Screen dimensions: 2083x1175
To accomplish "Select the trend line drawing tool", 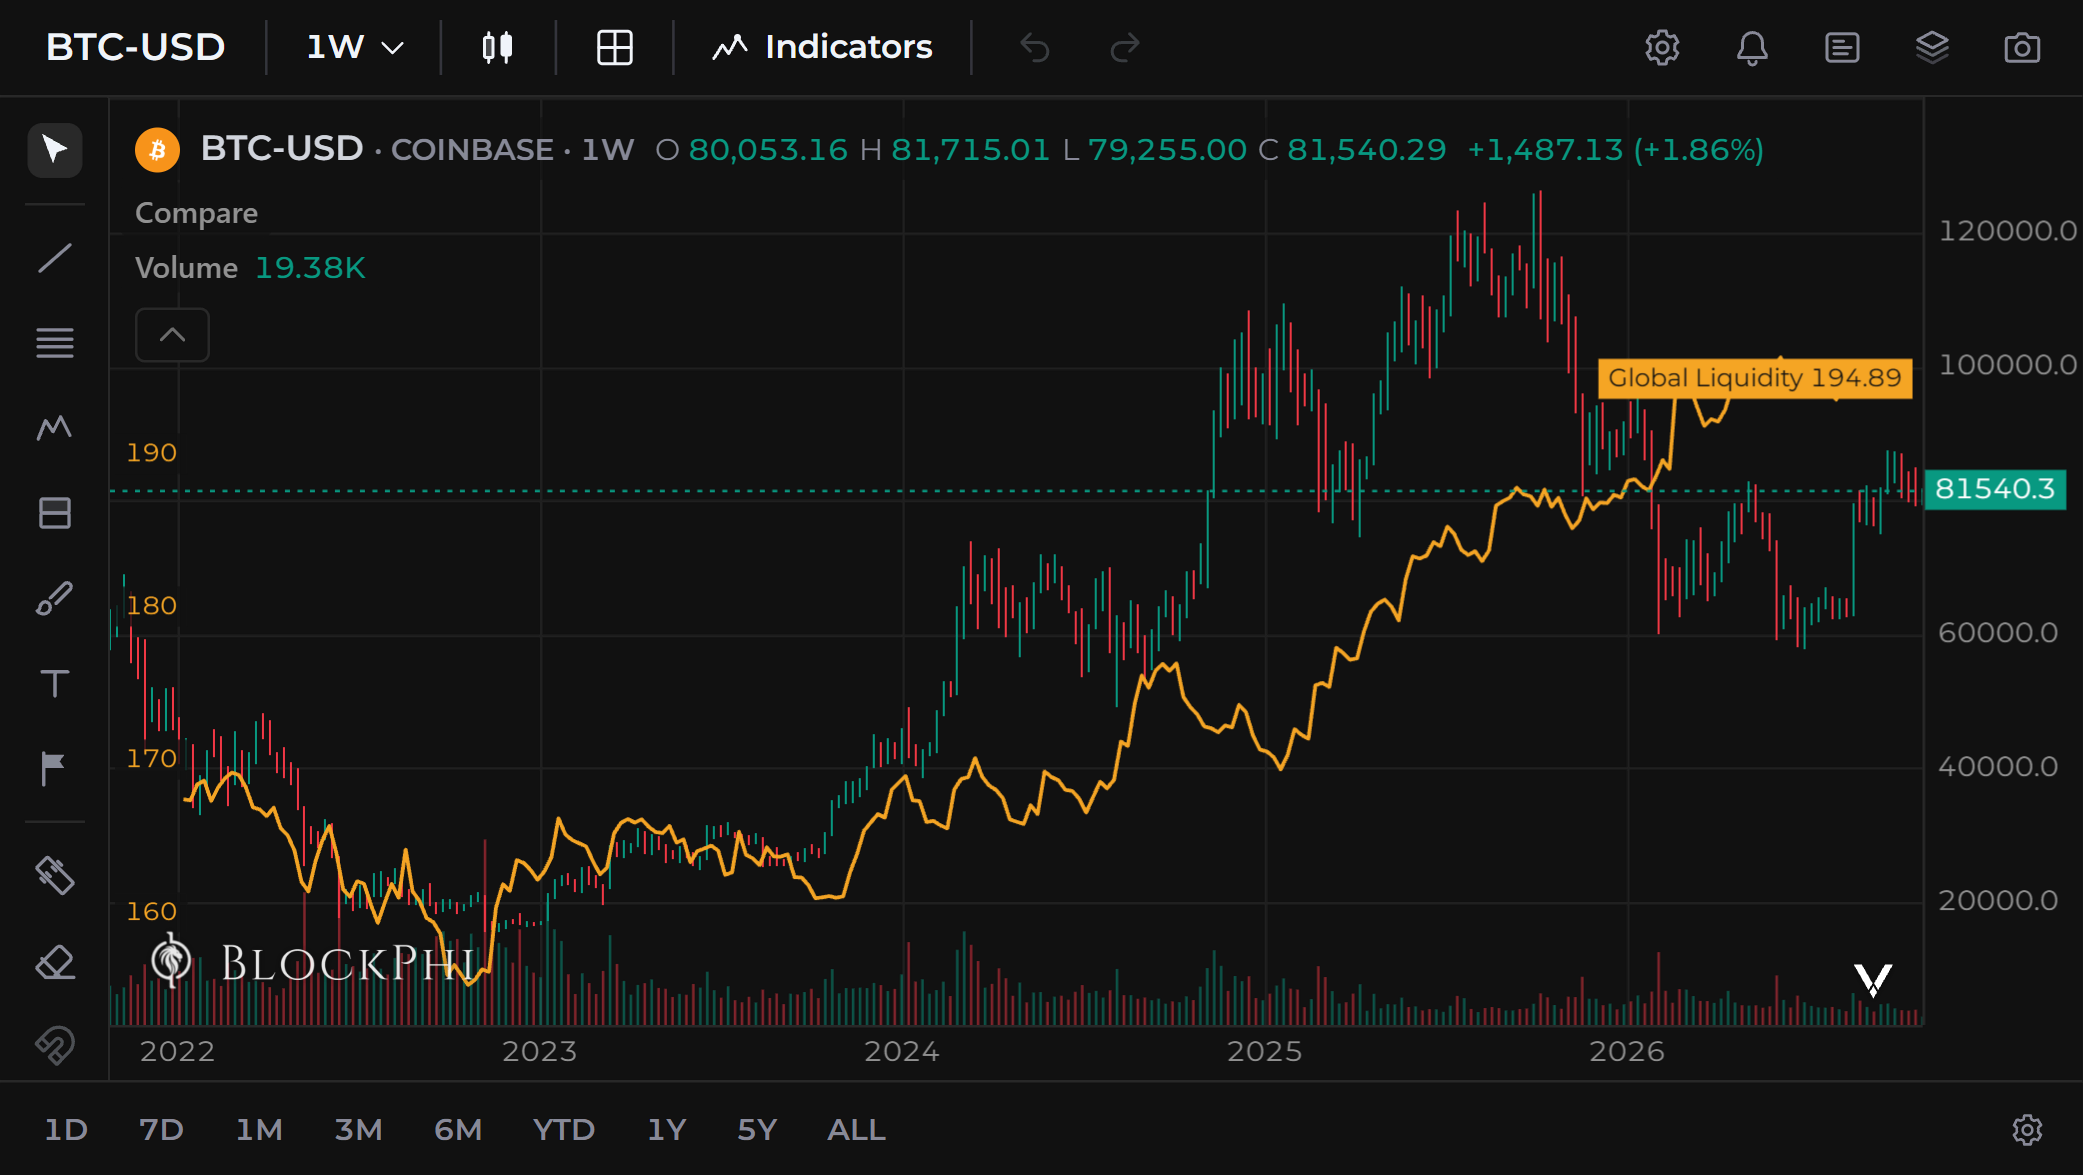I will tap(55, 258).
